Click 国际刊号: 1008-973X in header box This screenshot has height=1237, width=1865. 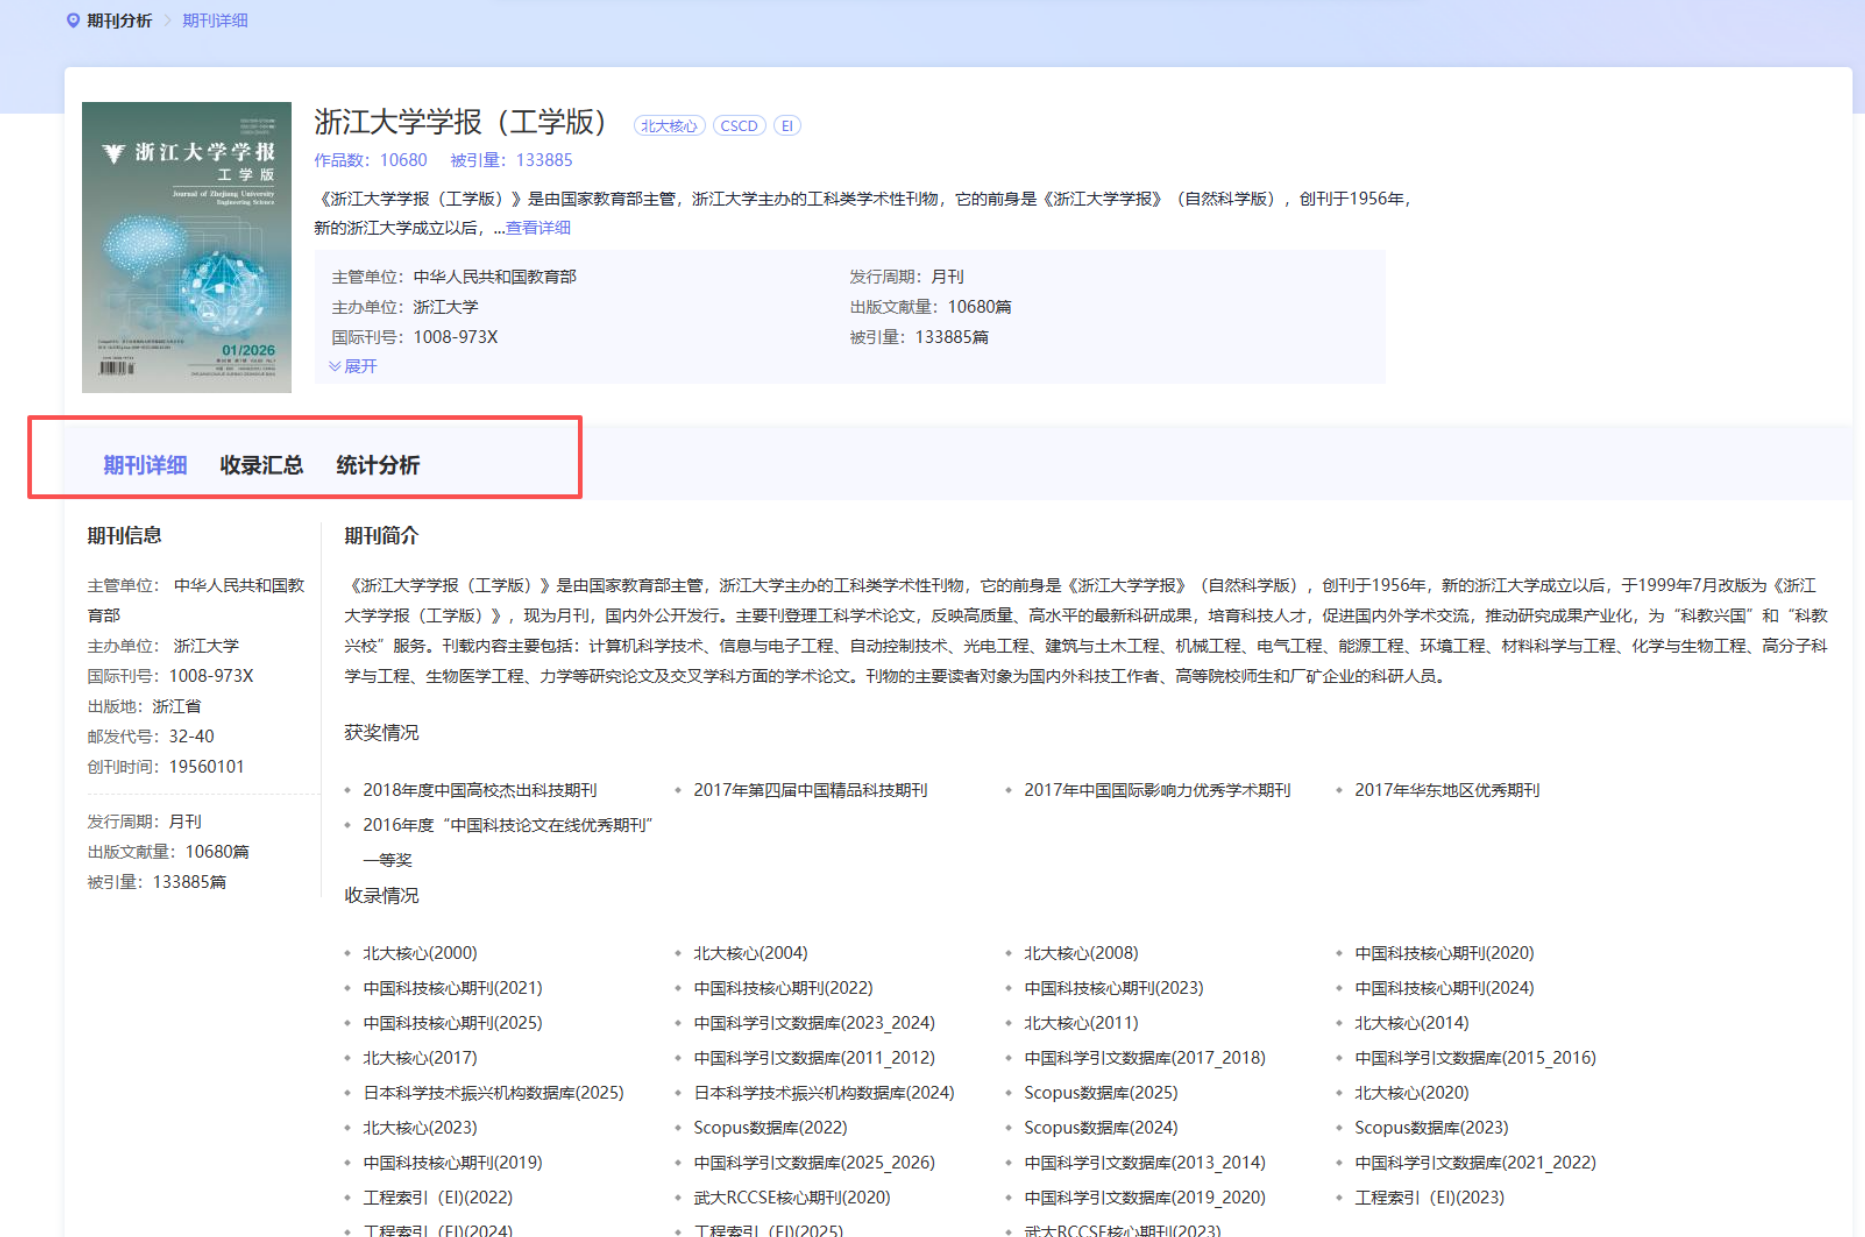point(415,337)
